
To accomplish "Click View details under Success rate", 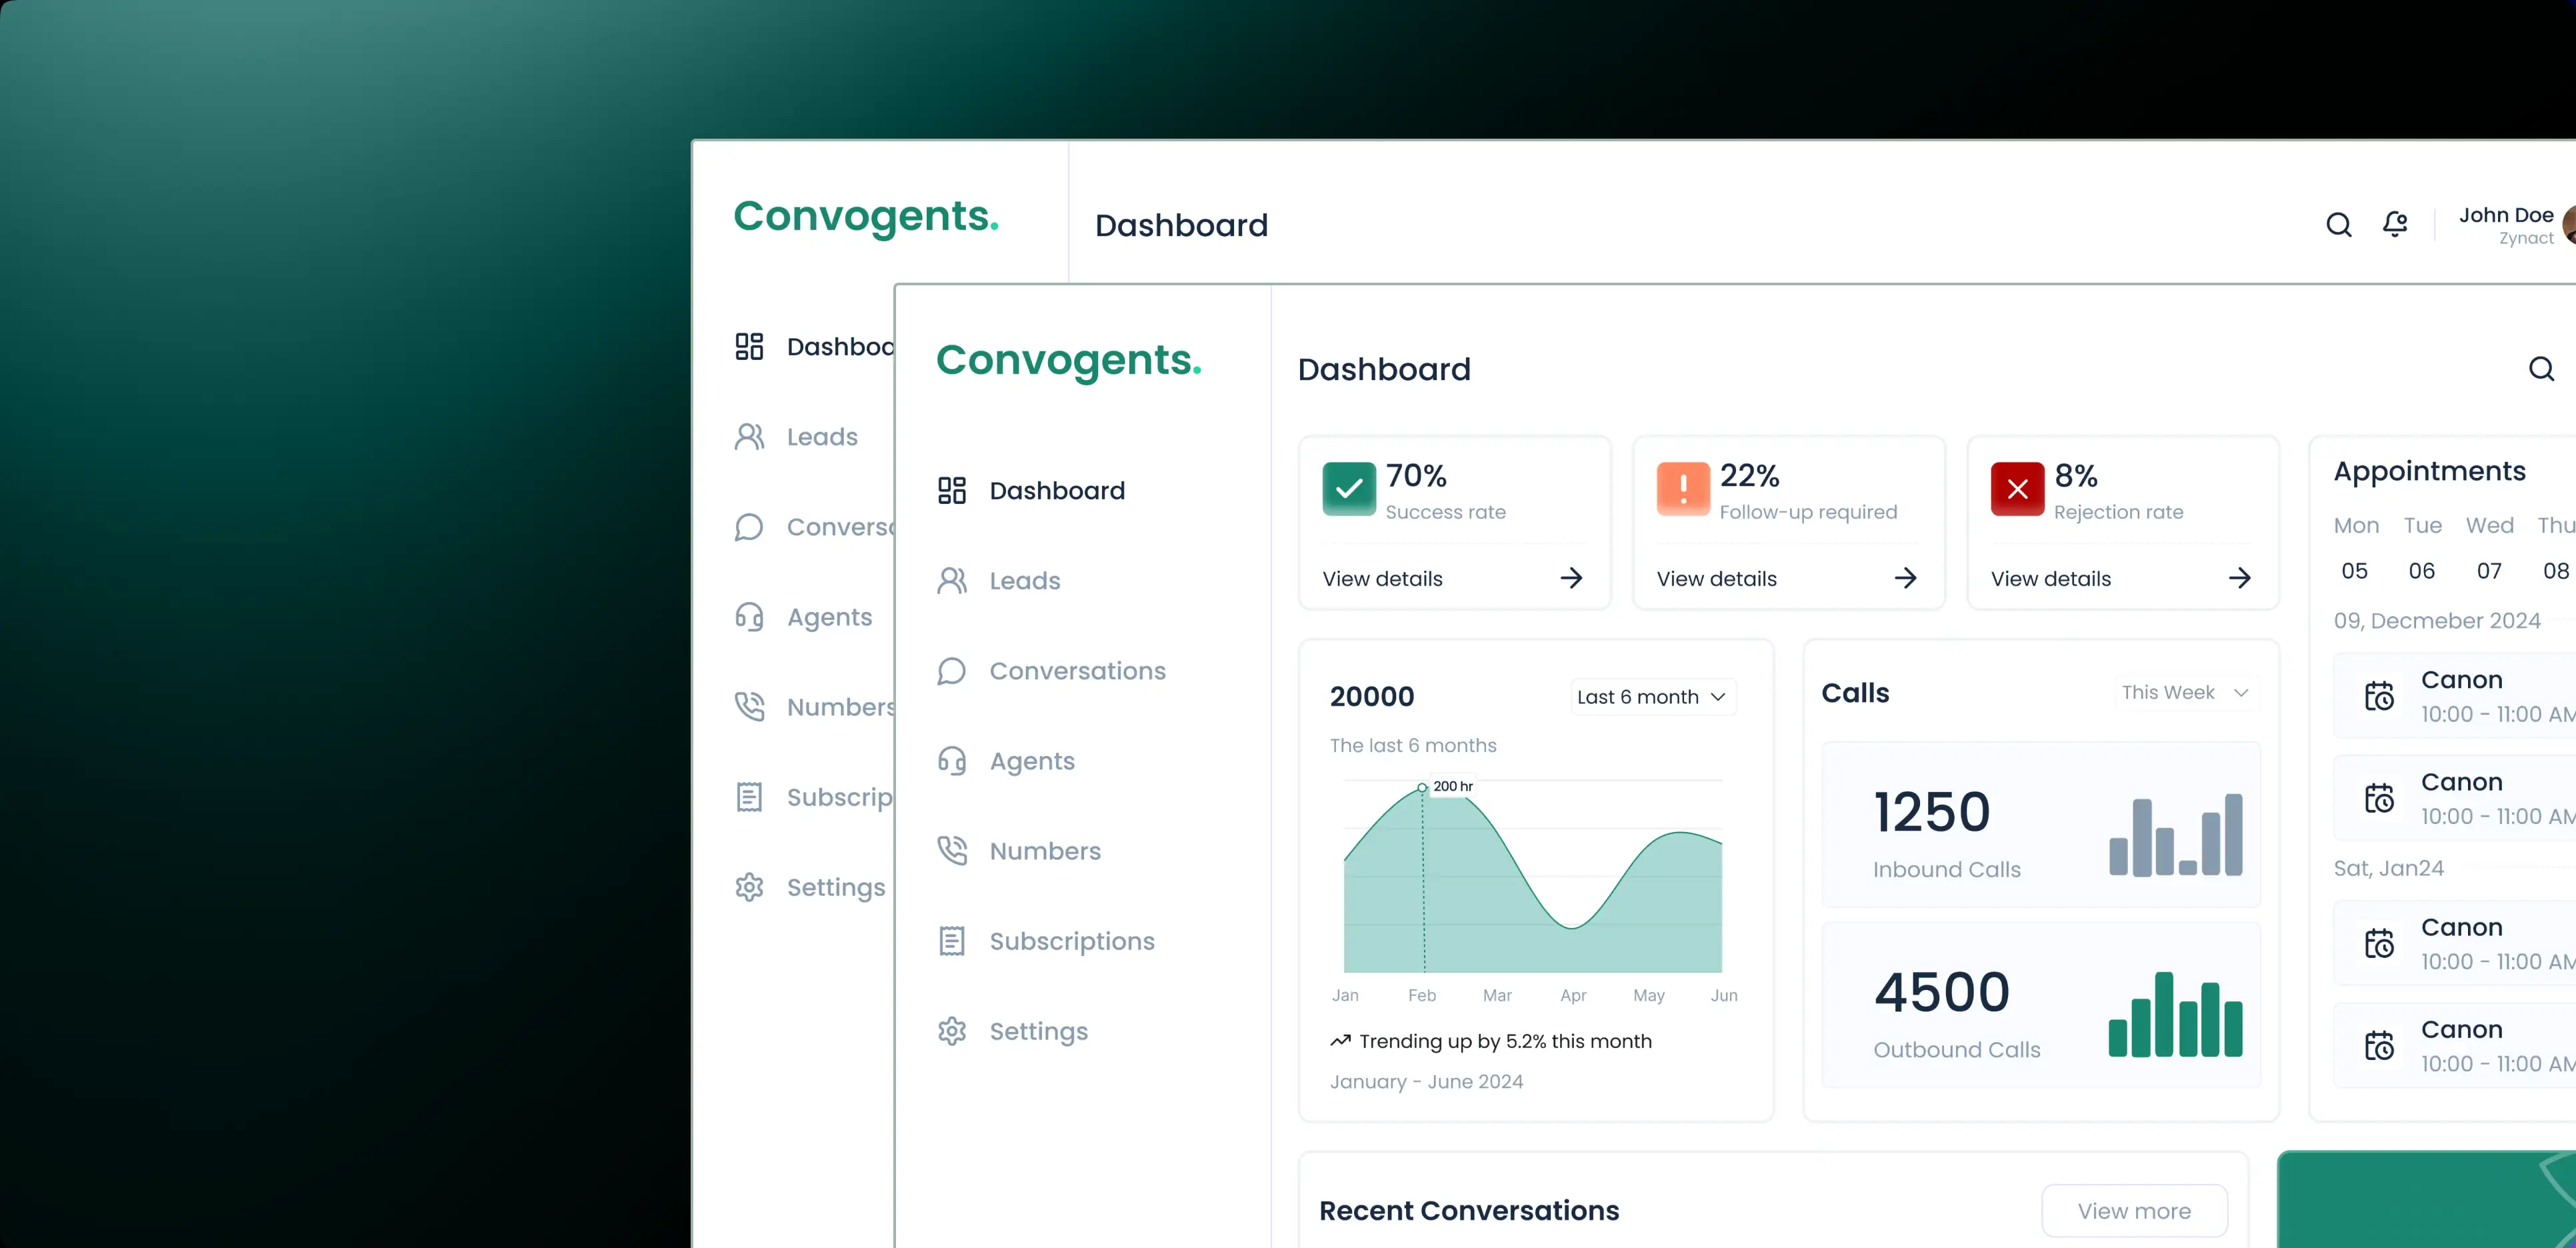I will pos(1382,579).
